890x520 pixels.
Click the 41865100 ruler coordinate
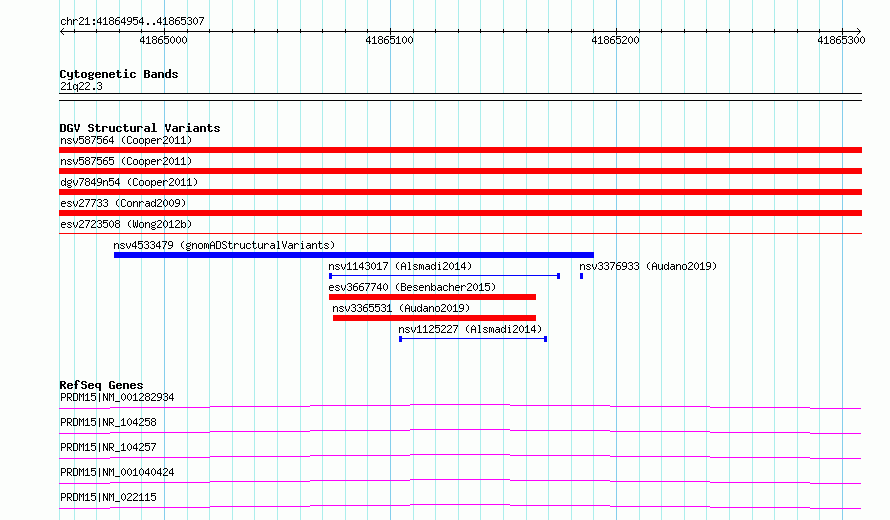389,40
